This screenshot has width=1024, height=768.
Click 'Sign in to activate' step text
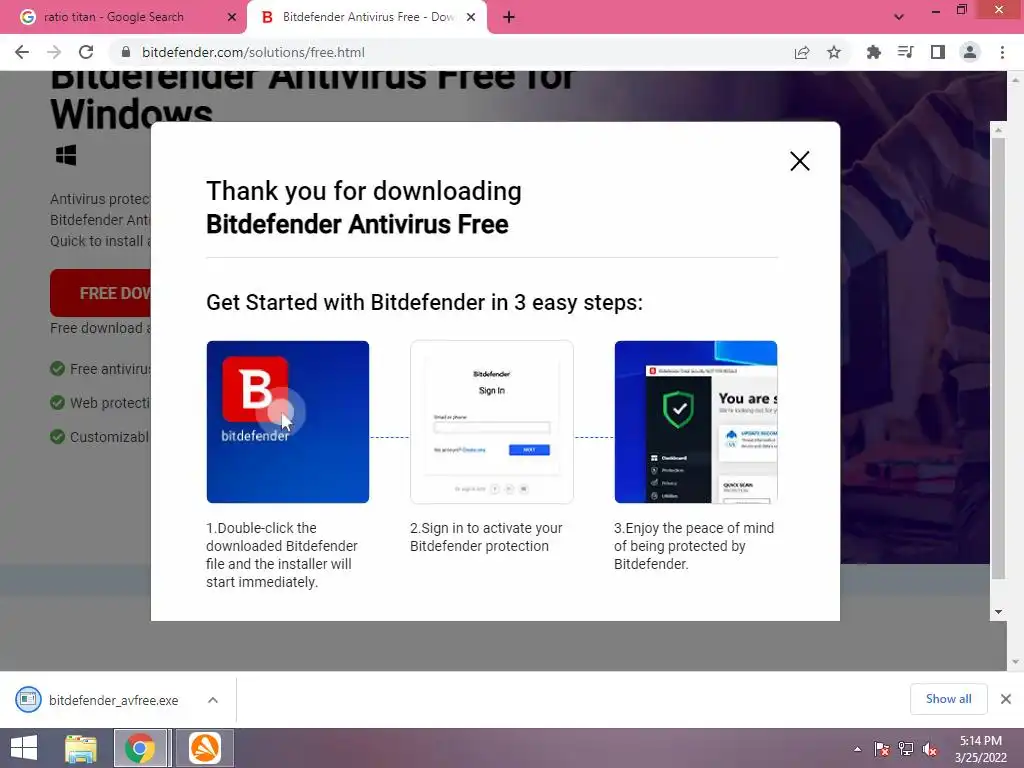pyautogui.click(x=487, y=537)
